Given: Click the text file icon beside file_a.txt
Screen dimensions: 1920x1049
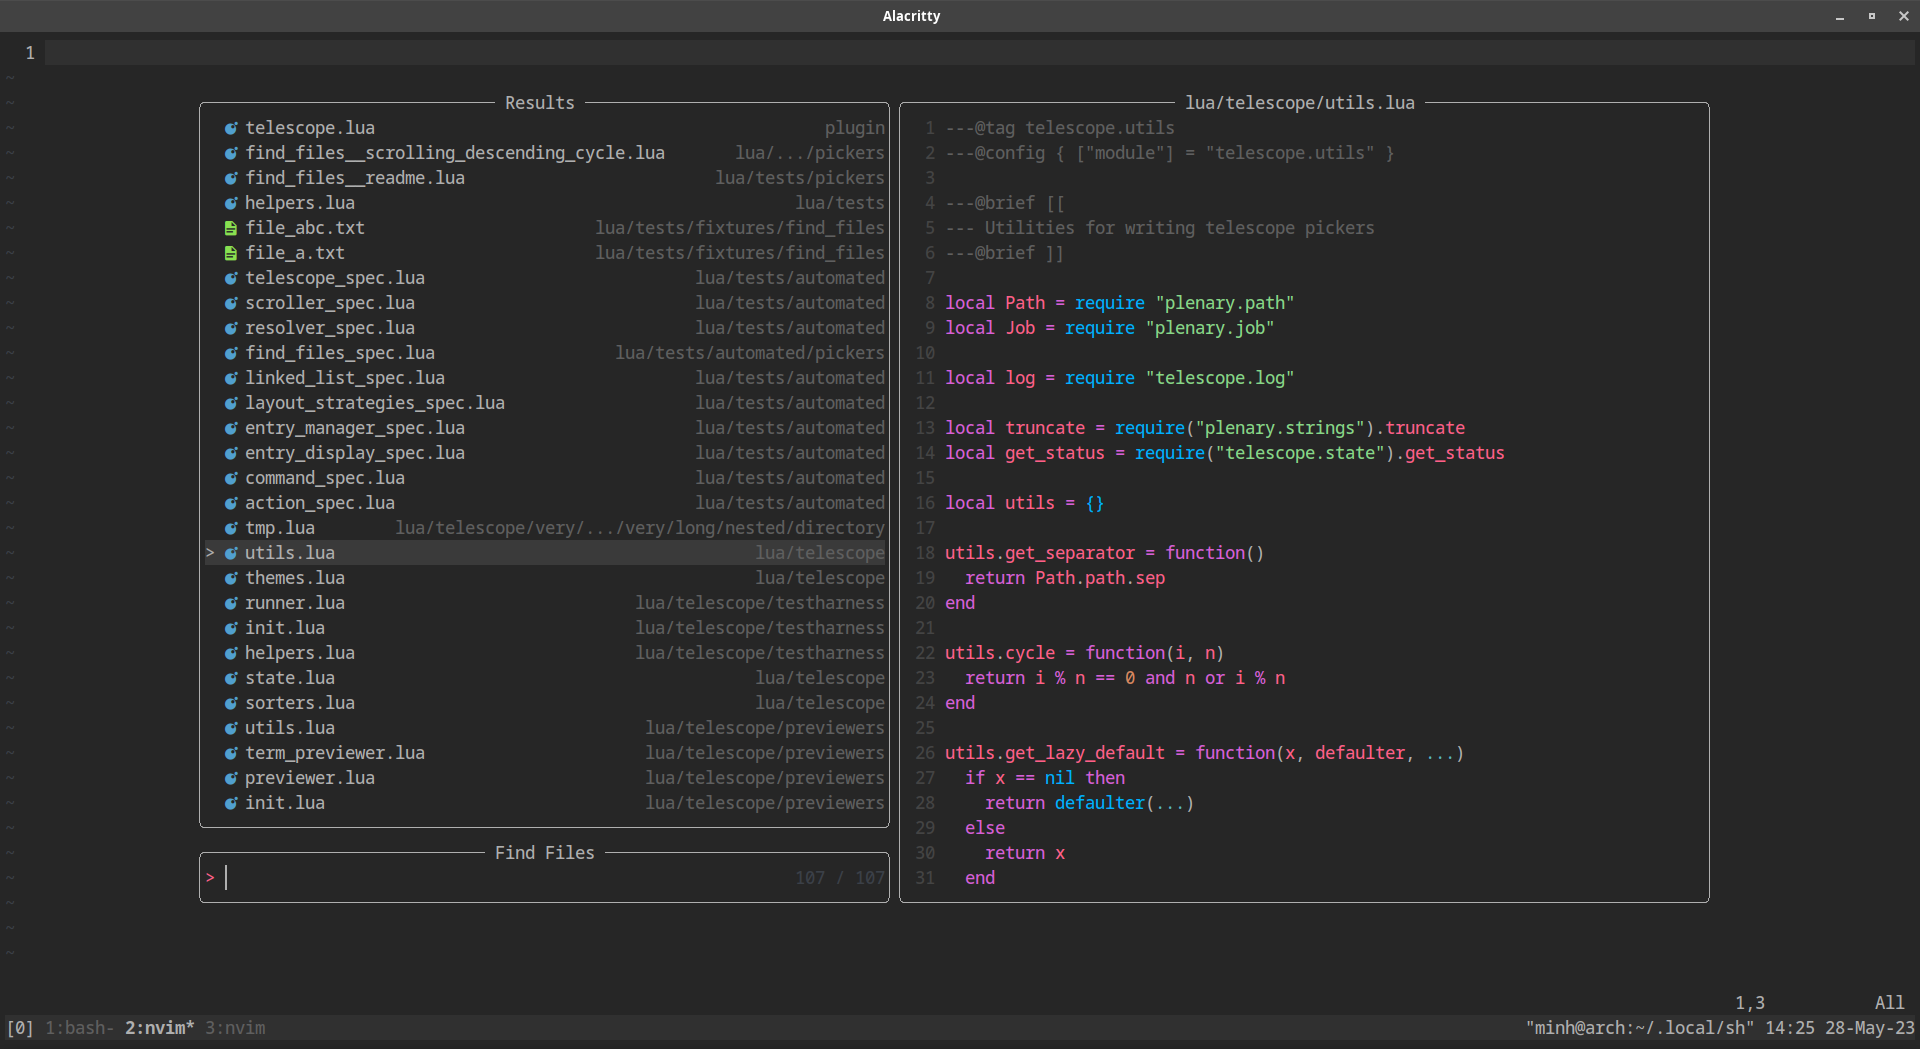Looking at the screenshot, I should pyautogui.click(x=231, y=252).
